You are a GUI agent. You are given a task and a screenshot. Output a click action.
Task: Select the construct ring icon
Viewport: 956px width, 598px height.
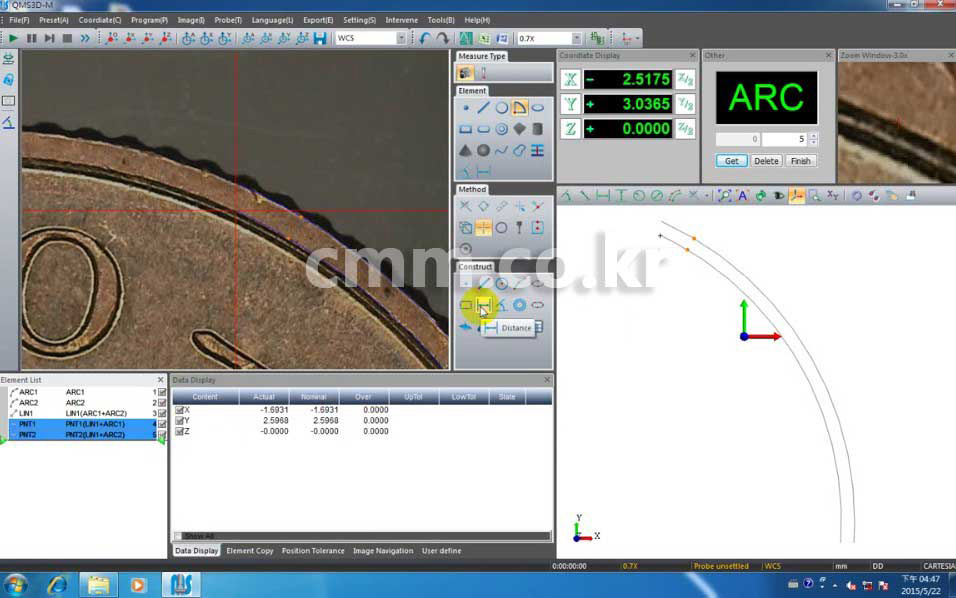519,305
